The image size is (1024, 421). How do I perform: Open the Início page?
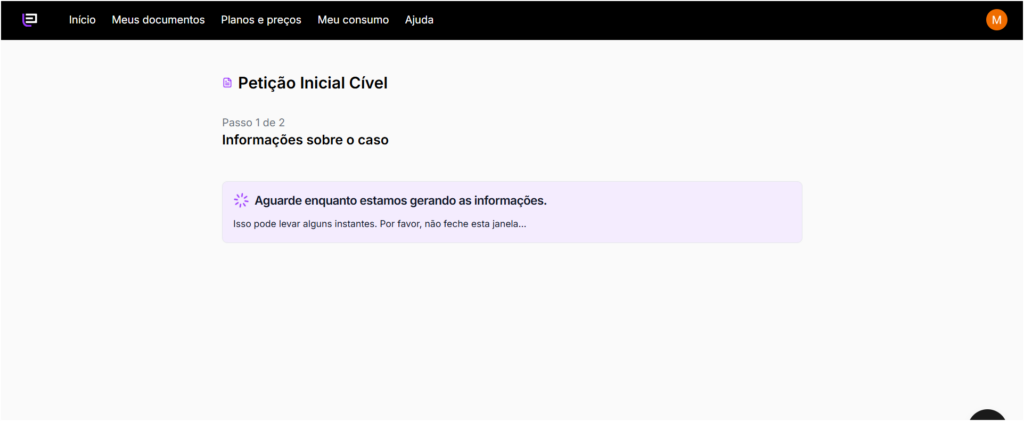click(x=82, y=20)
